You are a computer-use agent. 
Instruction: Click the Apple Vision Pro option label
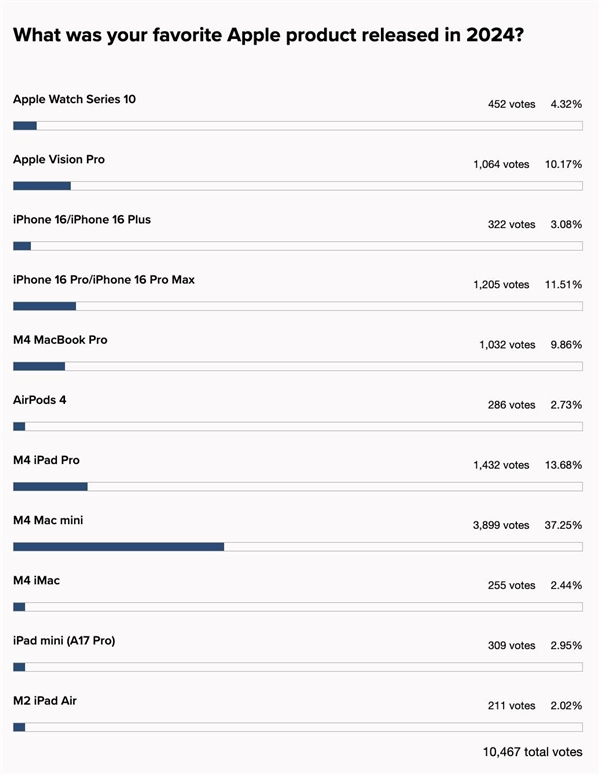[x=58, y=159]
